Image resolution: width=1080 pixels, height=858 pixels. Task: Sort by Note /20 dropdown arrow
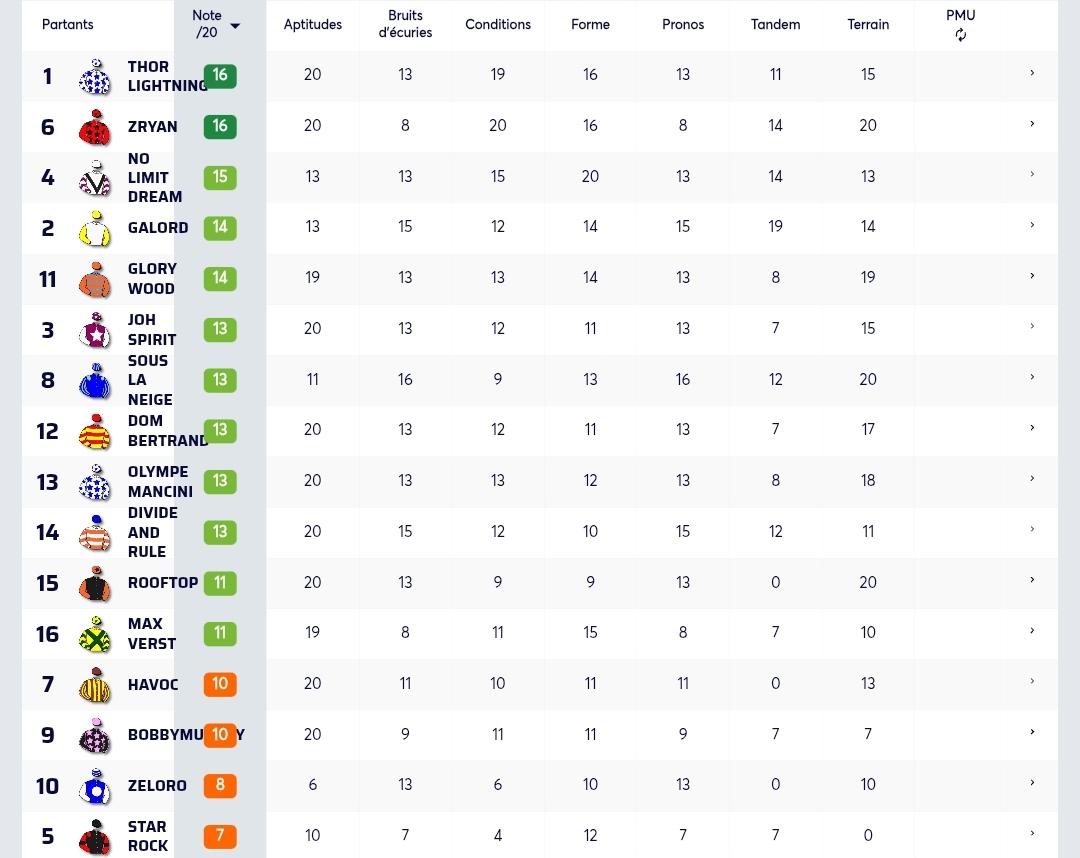tap(235, 26)
